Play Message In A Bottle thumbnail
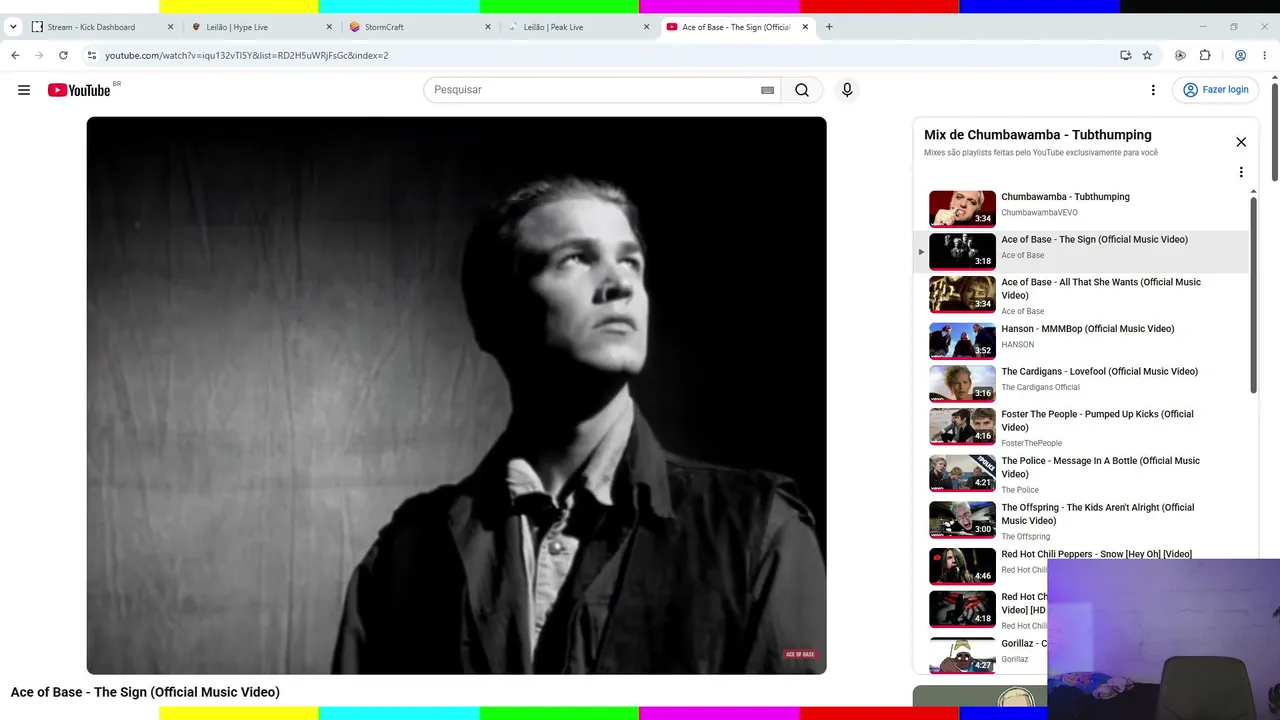Viewport: 1280px width, 720px height. (962, 473)
